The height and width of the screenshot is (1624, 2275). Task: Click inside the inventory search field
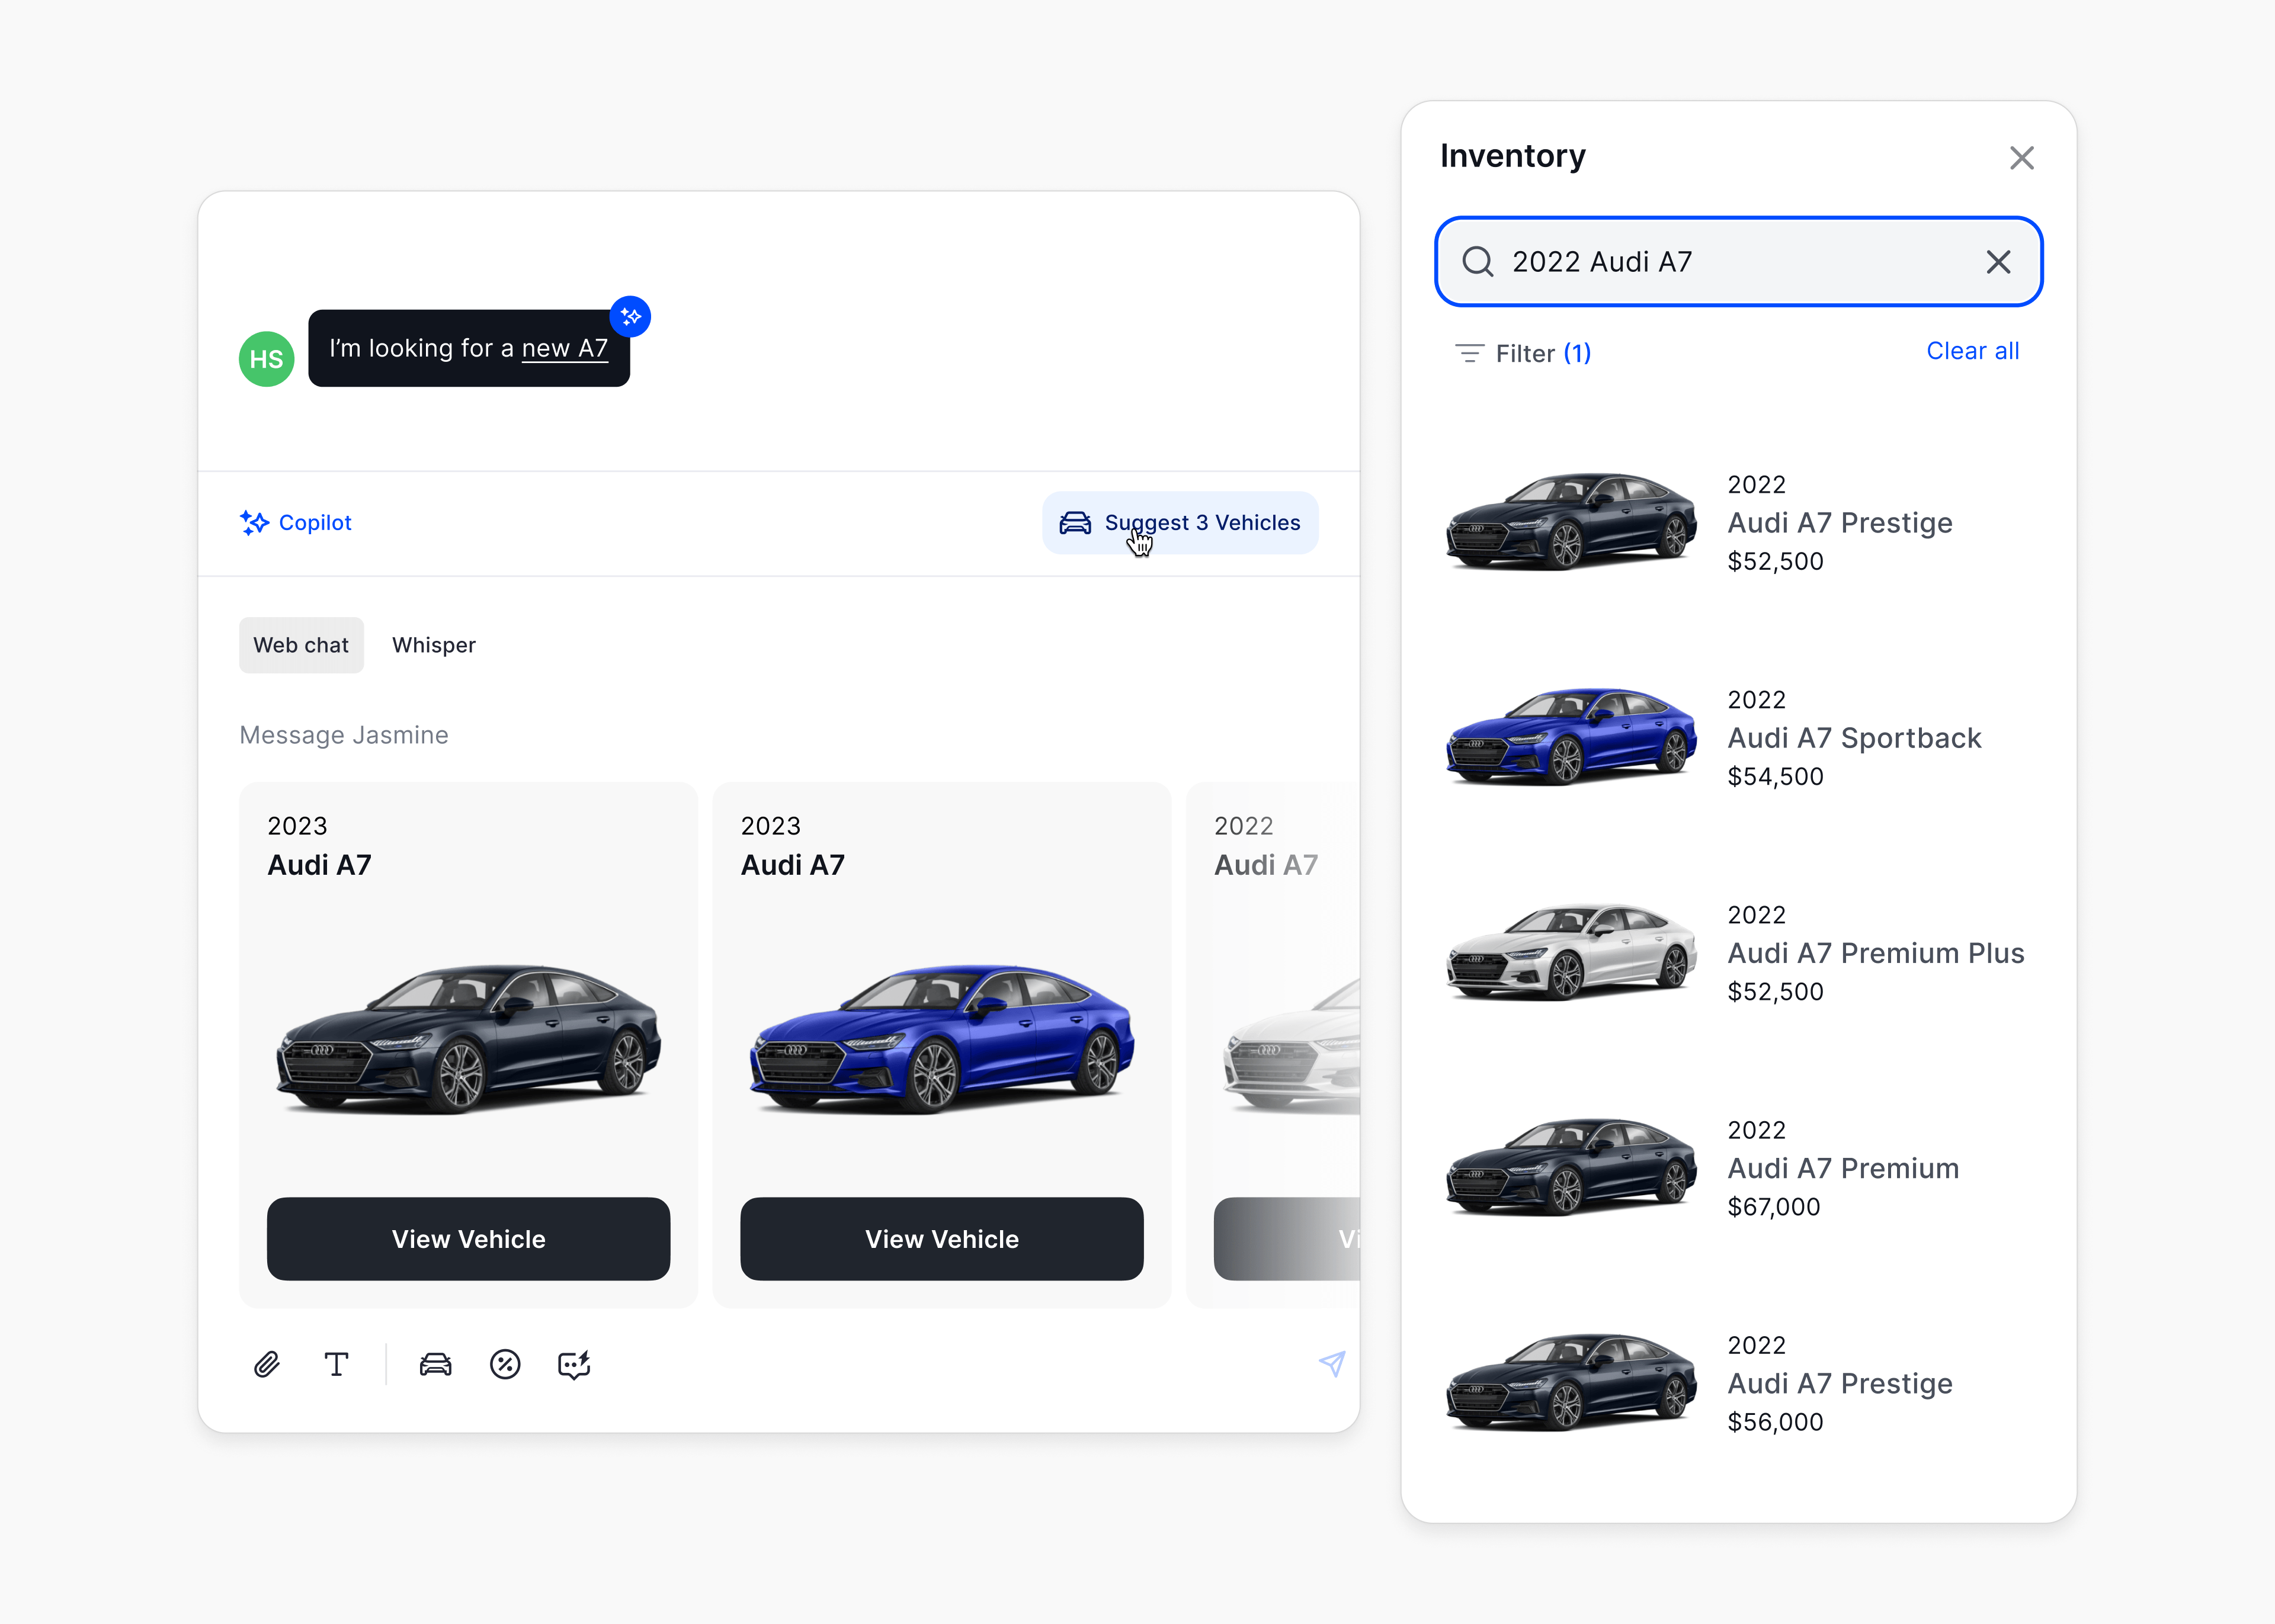[1738, 262]
